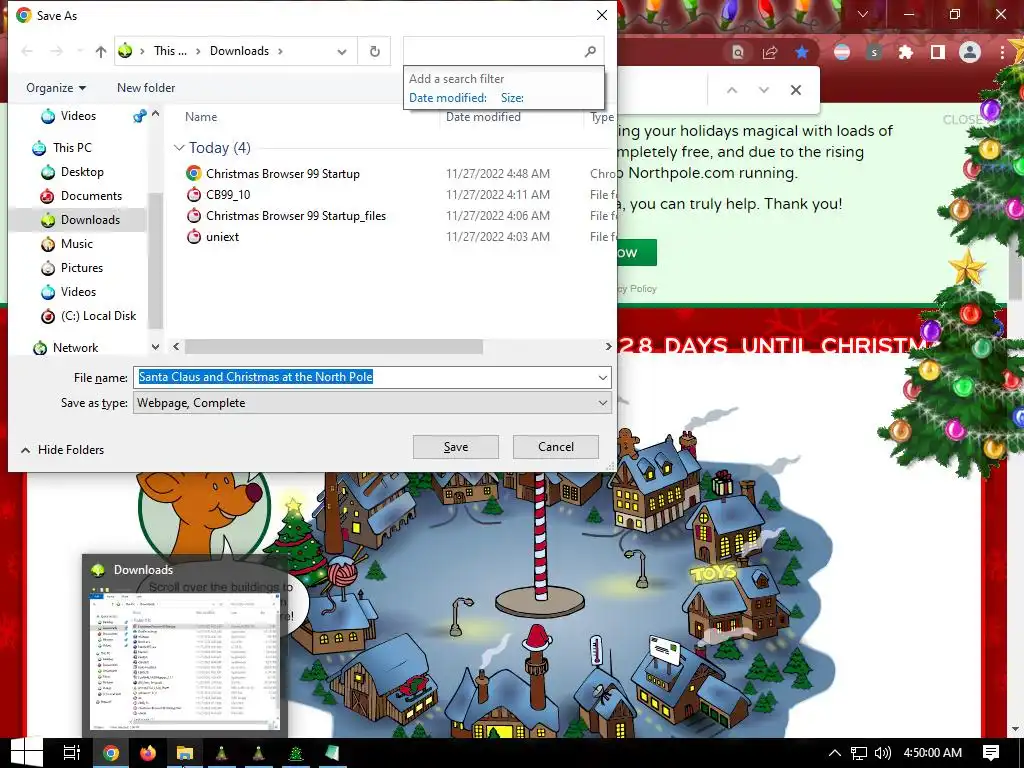Open the notifications icon in the system tray

pos(991,753)
